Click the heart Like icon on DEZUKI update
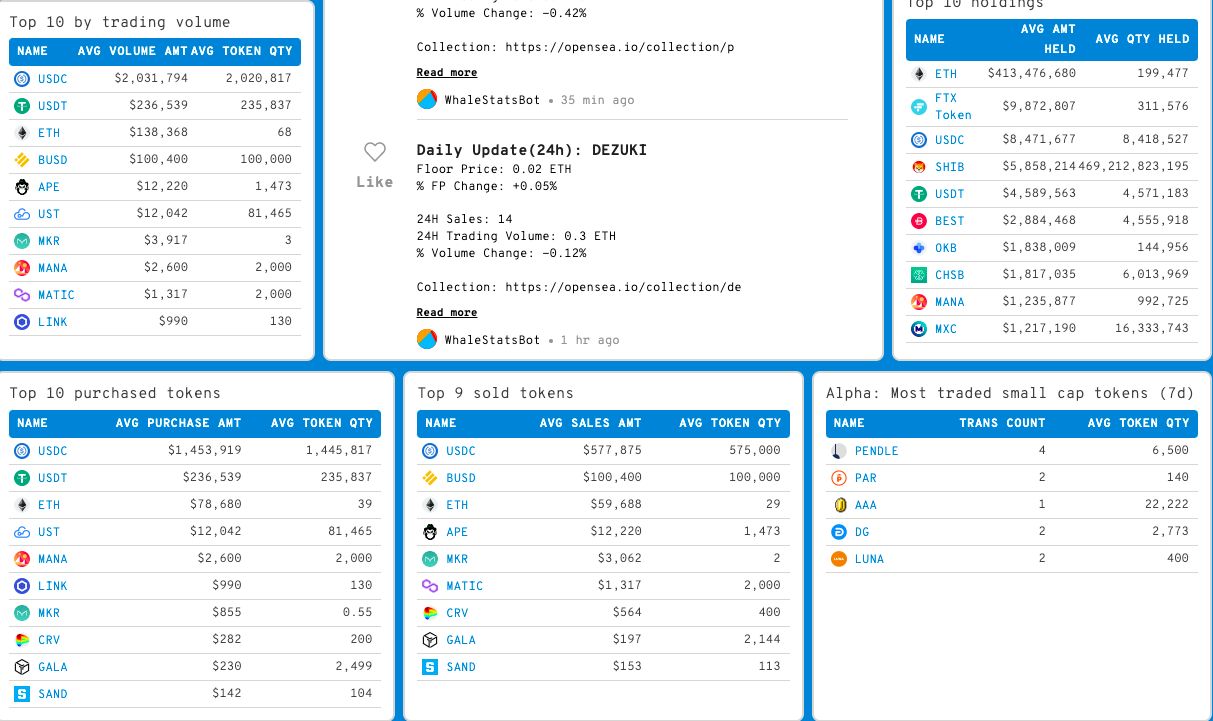 click(375, 152)
